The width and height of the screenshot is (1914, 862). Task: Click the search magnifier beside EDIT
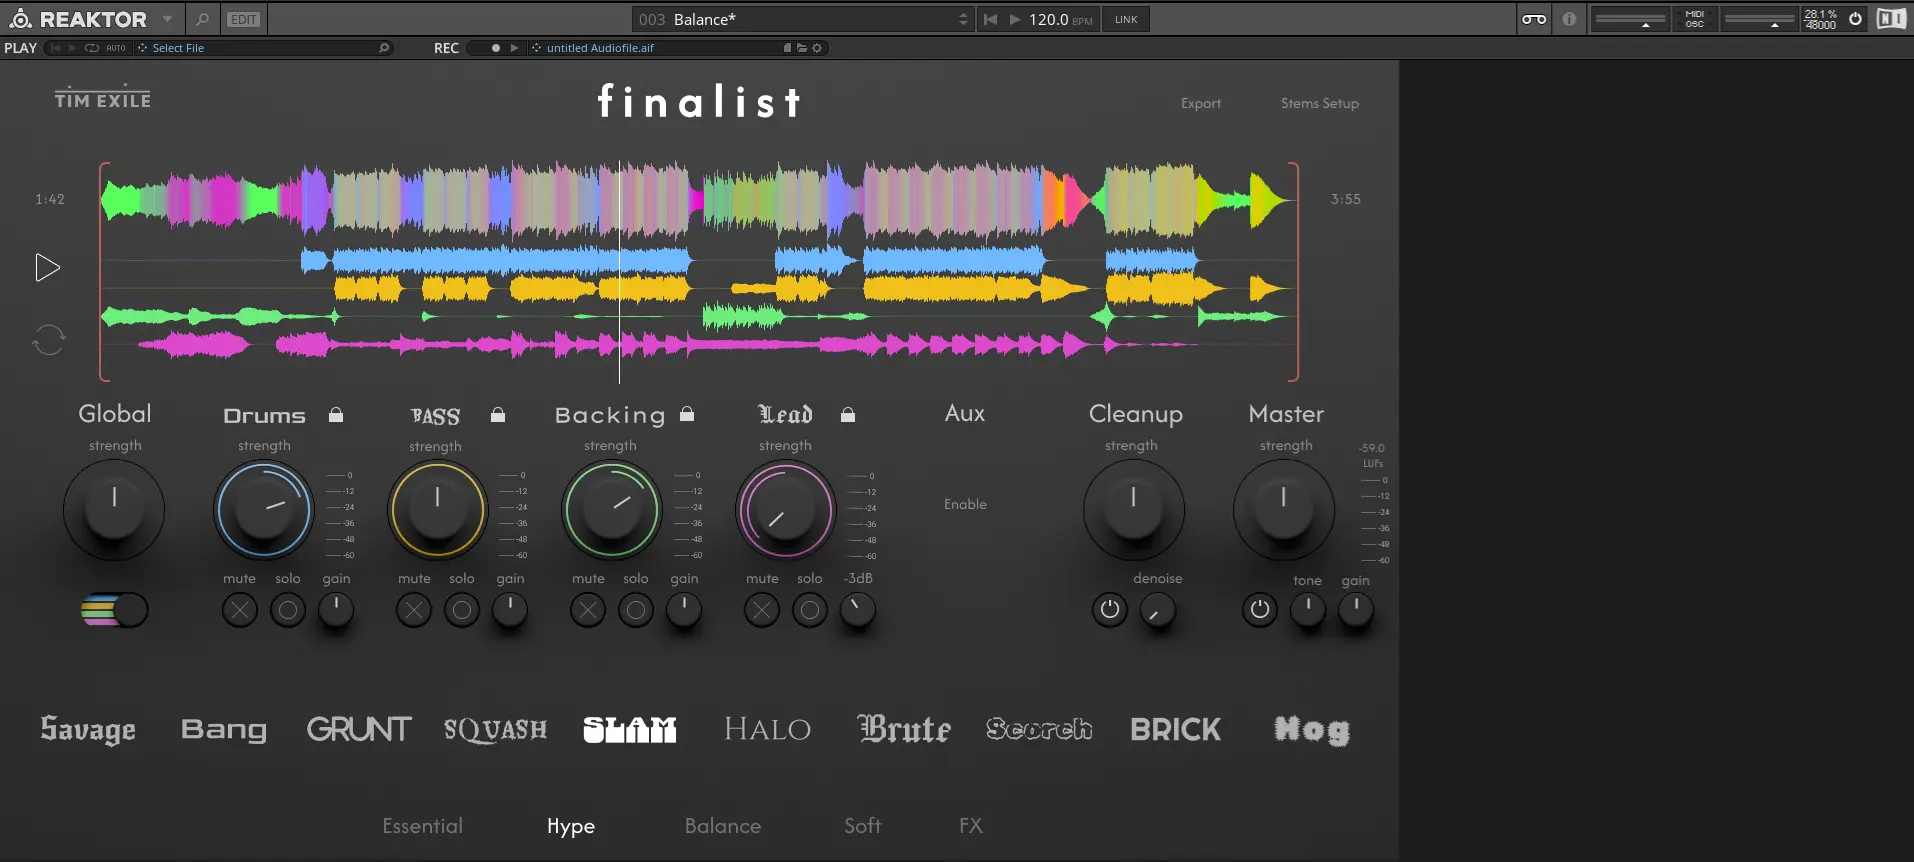[203, 19]
